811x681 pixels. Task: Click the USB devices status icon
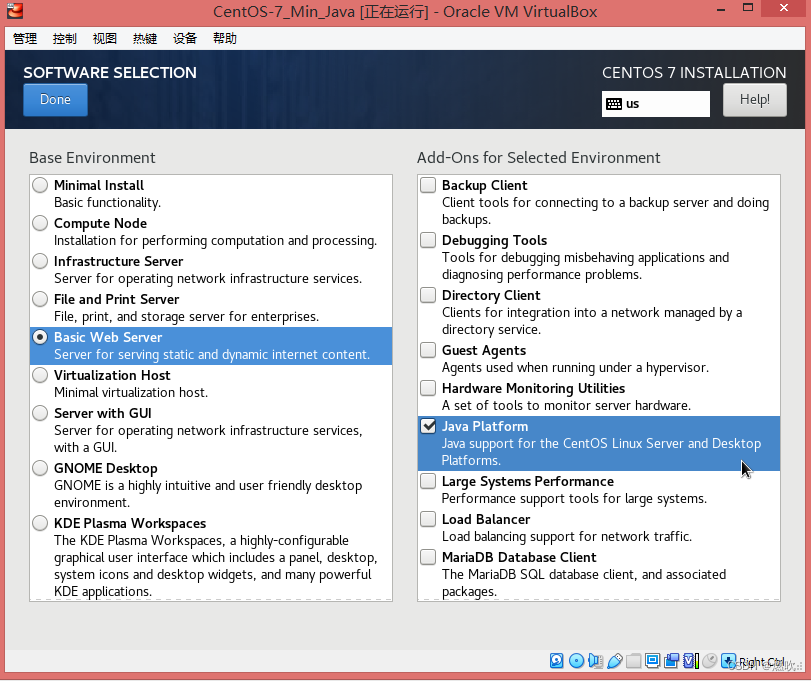pos(614,660)
